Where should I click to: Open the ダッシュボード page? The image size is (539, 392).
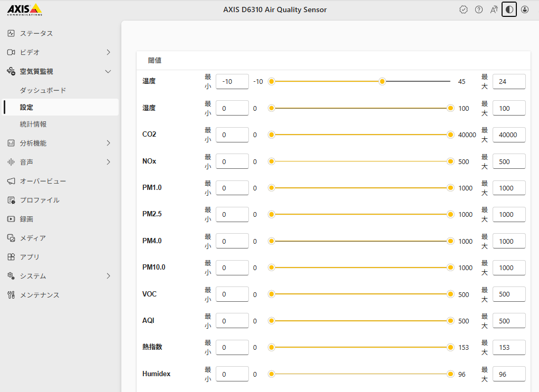point(43,90)
